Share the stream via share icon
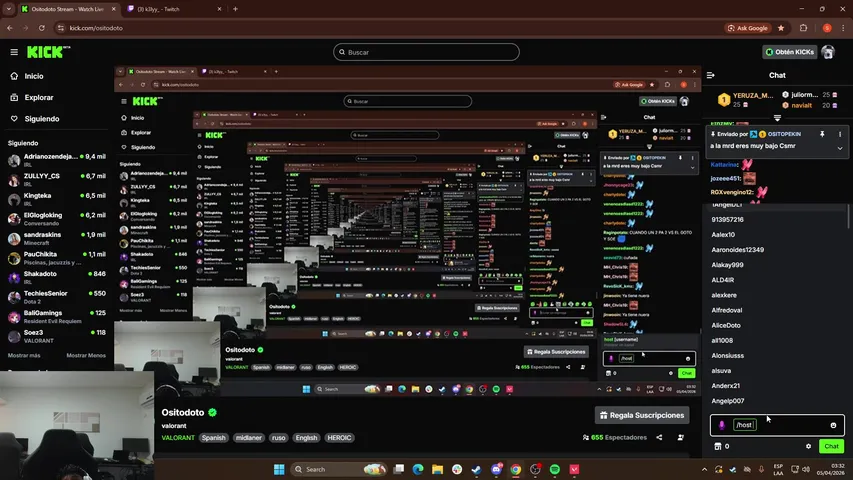Viewport: 853px width, 480px height. pos(659,437)
